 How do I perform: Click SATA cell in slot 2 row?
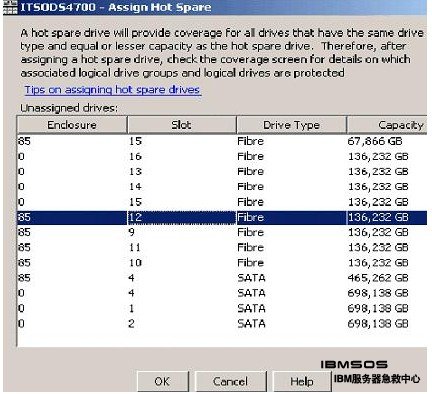(x=291, y=324)
